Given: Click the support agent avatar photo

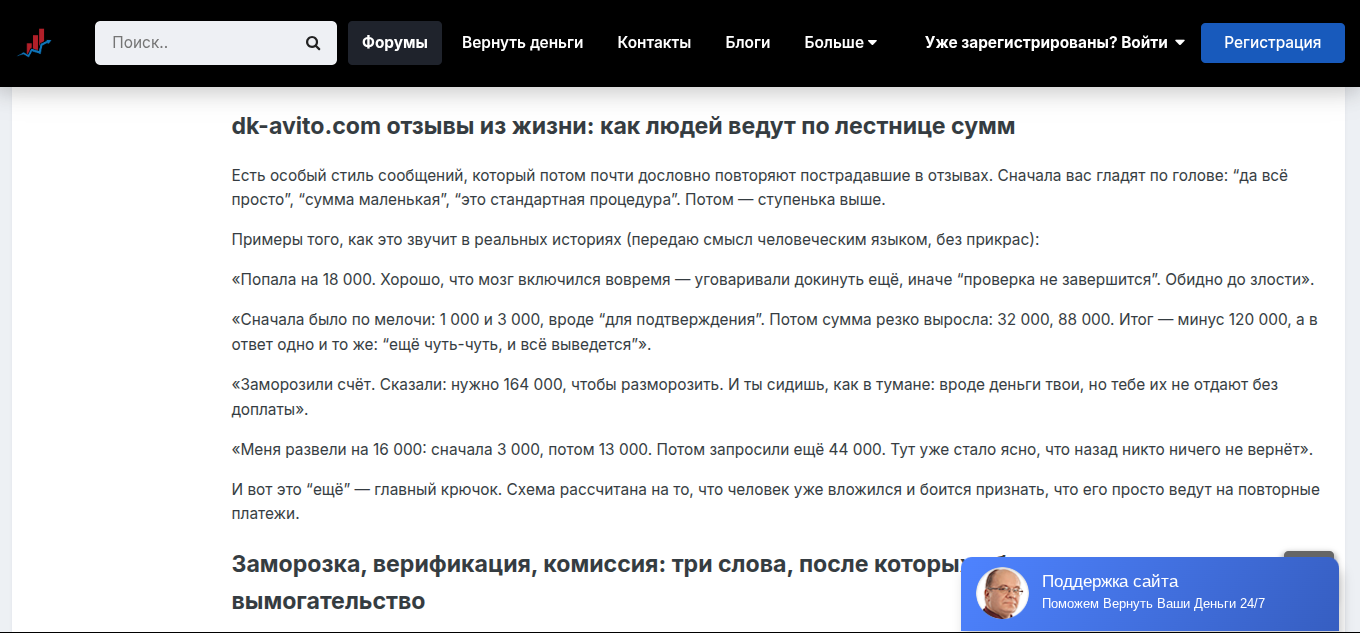Looking at the screenshot, I should pos(1002,593).
